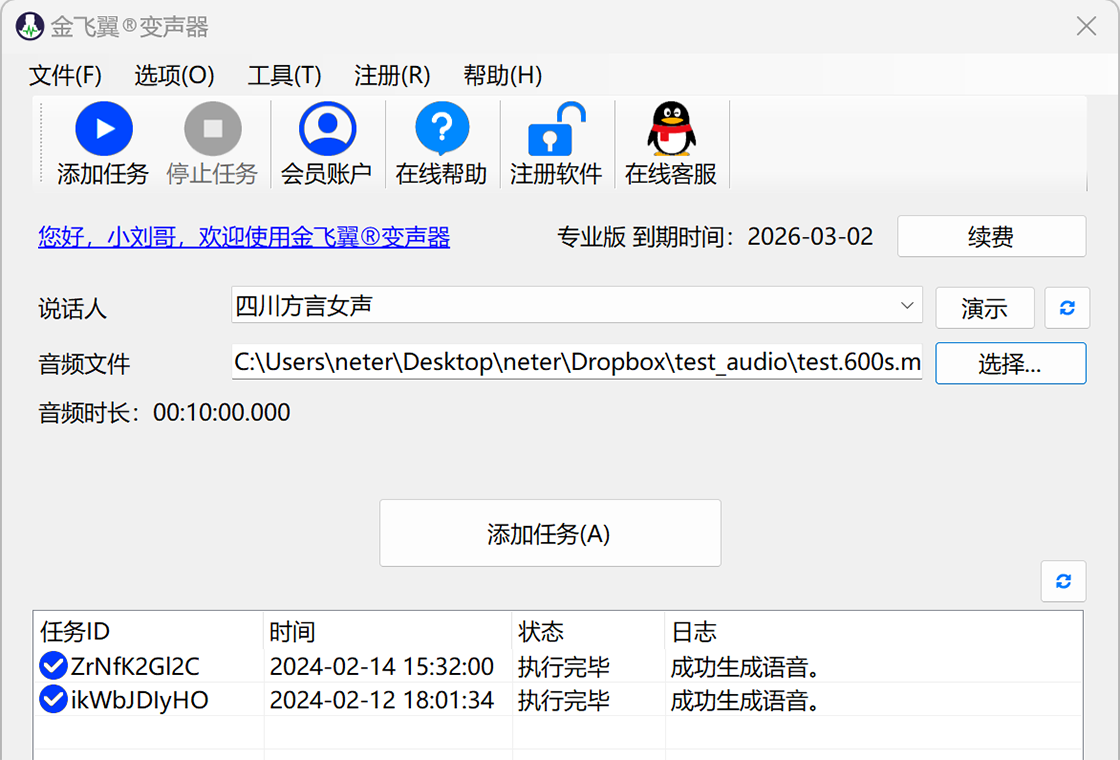Click the expiry date text 2026-03-02
The width and height of the screenshot is (1120, 760).
(810, 236)
